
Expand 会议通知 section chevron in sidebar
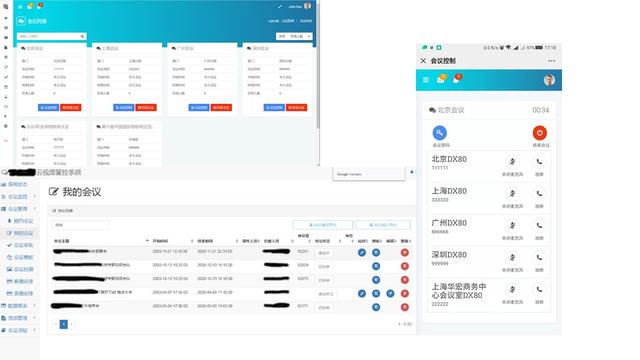click(34, 330)
